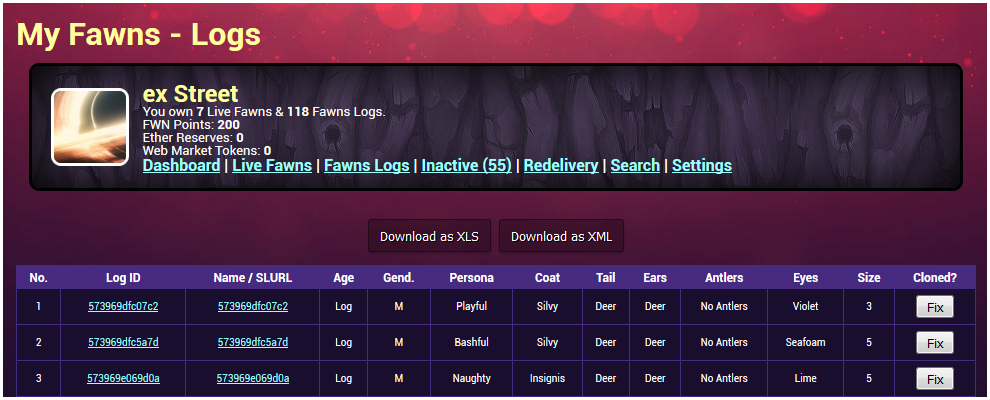Image resolution: width=990 pixels, height=400 pixels.
Task: Open Name/SLURL link 573969dfc07c2
Action: click(x=253, y=307)
